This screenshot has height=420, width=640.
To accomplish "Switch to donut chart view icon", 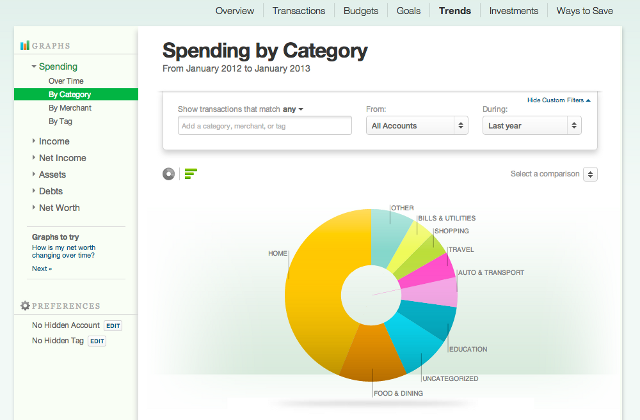I will click(169, 174).
